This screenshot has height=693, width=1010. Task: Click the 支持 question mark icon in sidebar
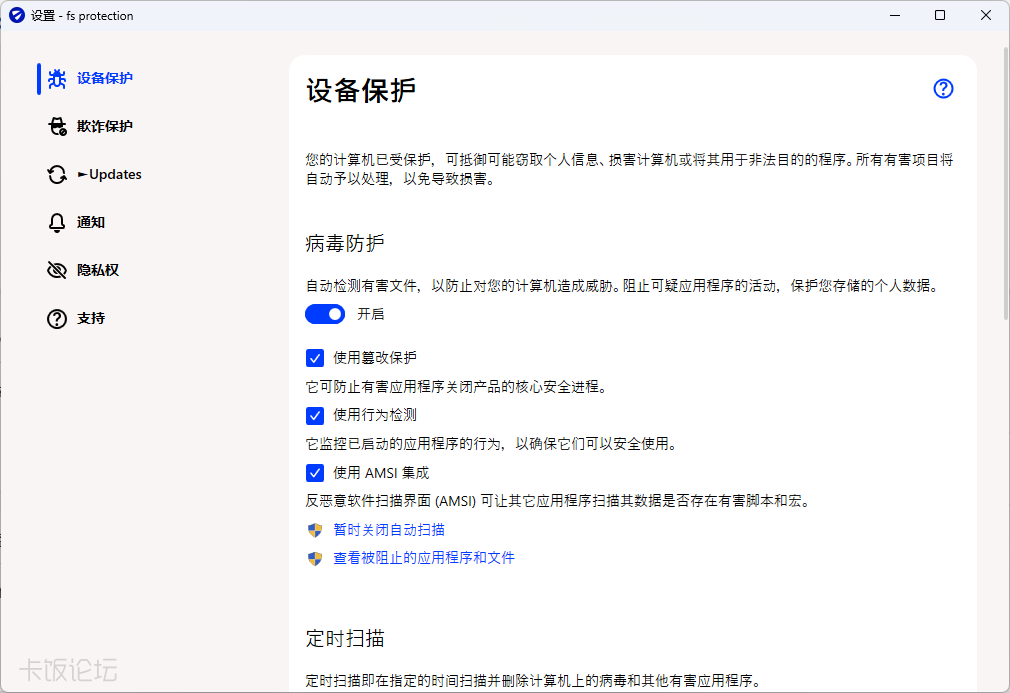(x=57, y=319)
